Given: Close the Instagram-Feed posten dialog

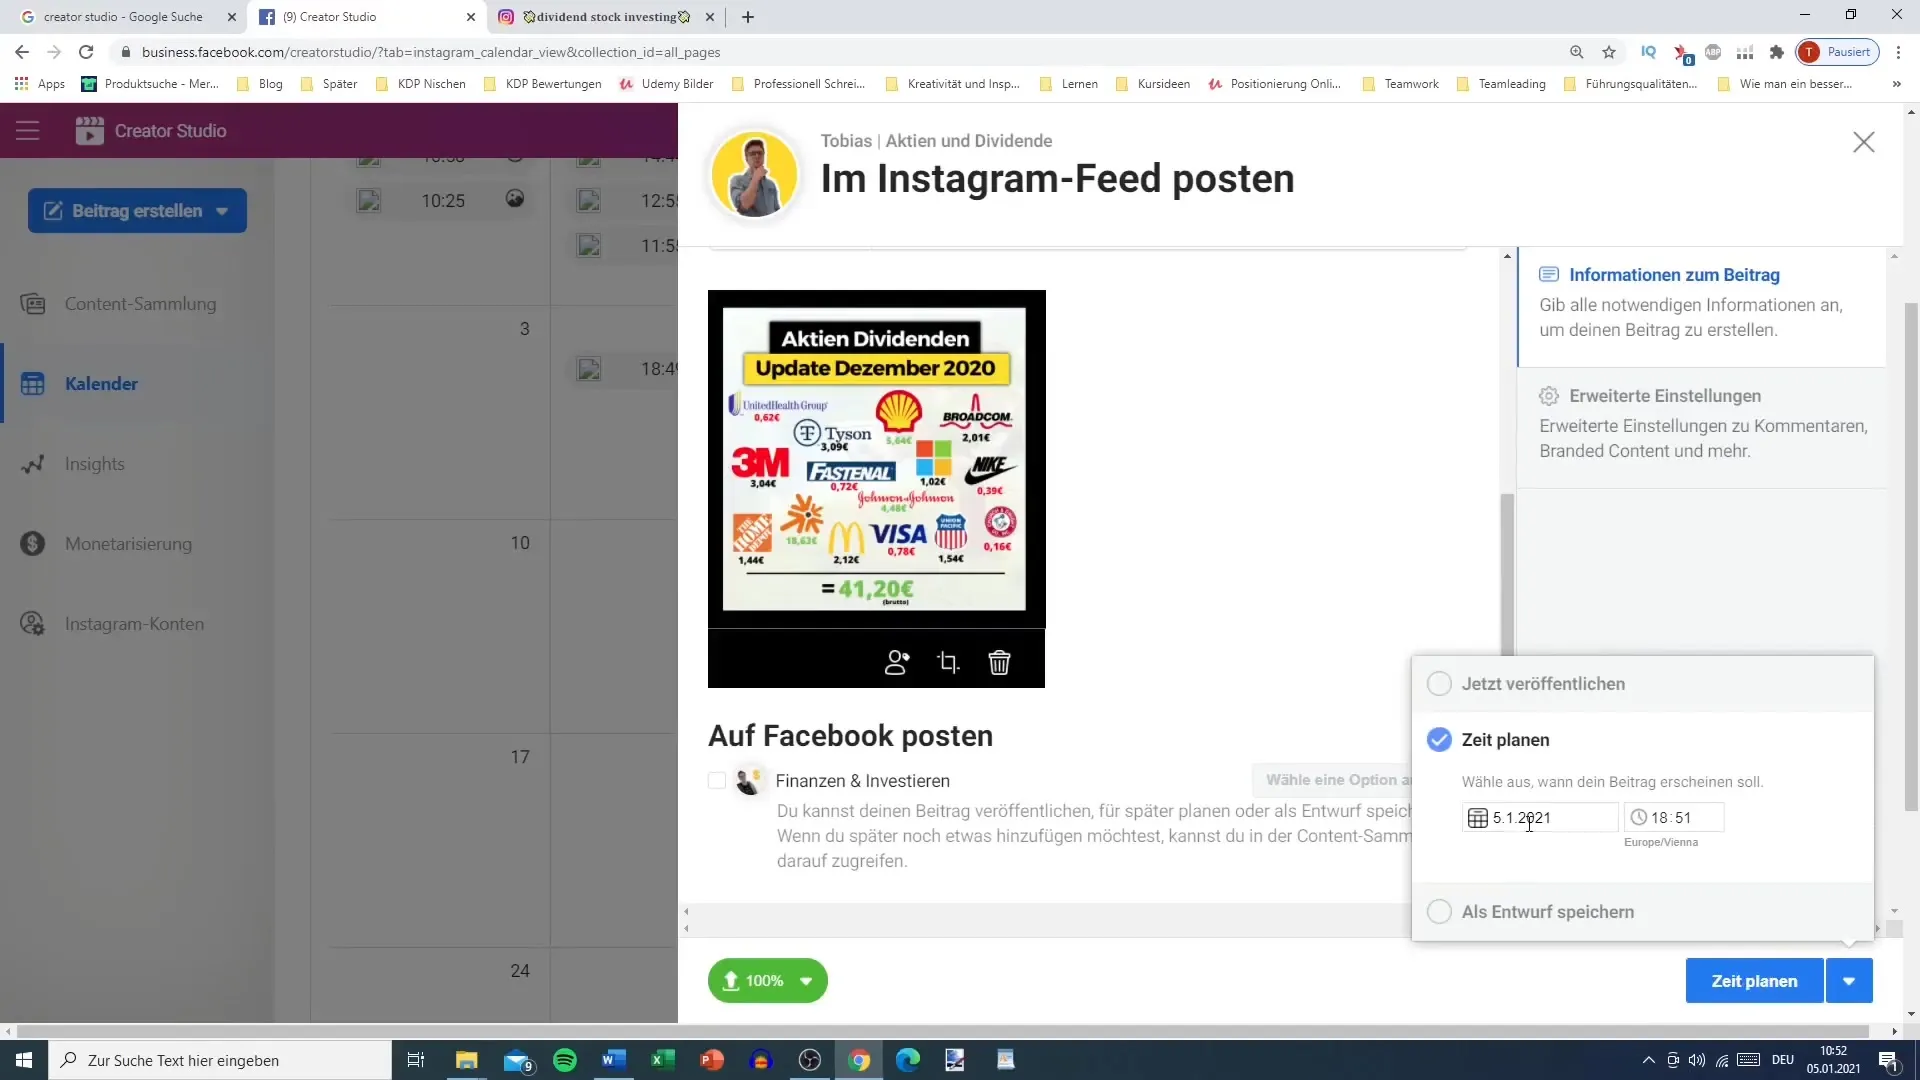Looking at the screenshot, I should coord(1863,142).
